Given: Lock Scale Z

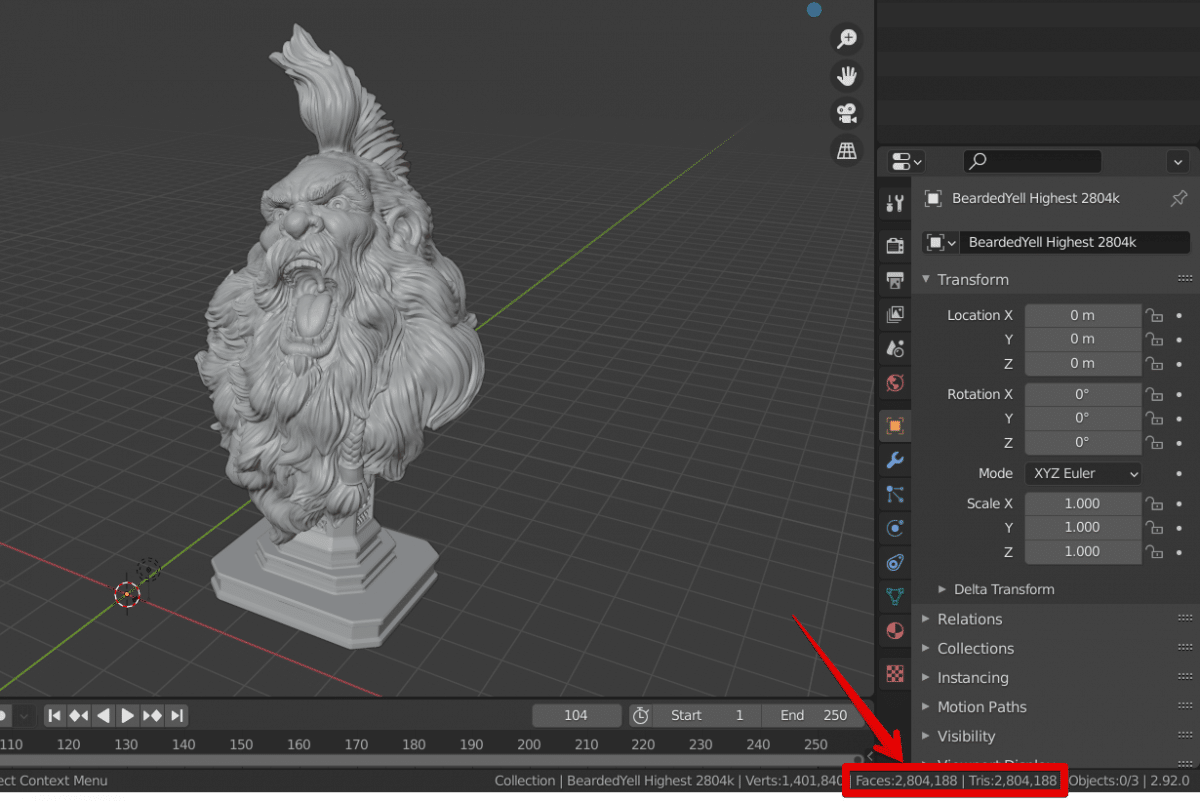Looking at the screenshot, I should point(1154,551).
